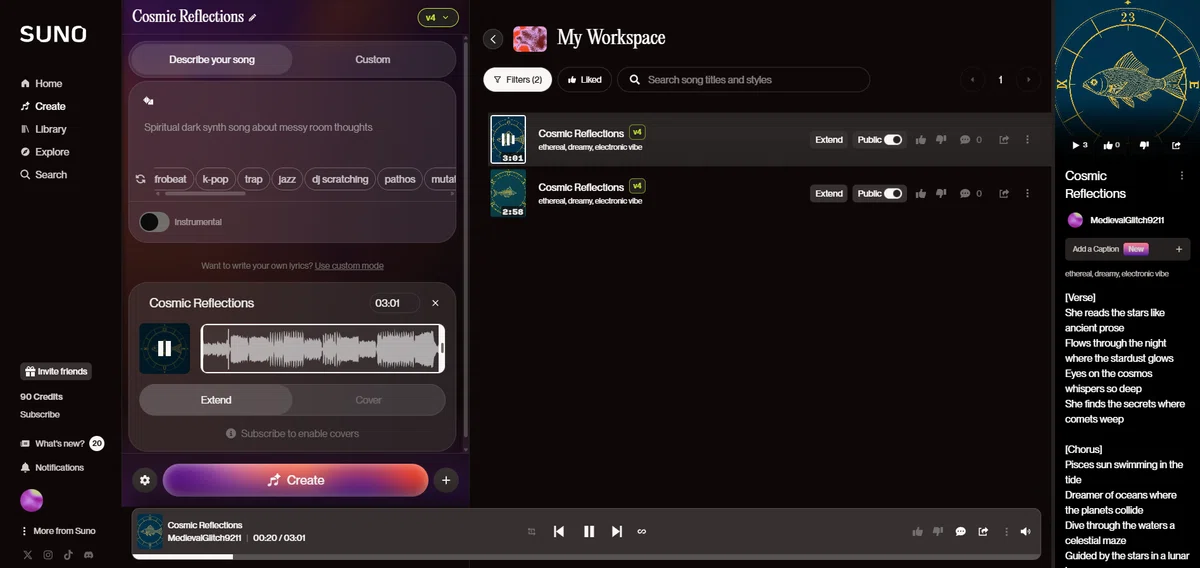This screenshot has height=568, width=1200.
Task: Toggle Public on the 3:01 song row
Action: 892,140
